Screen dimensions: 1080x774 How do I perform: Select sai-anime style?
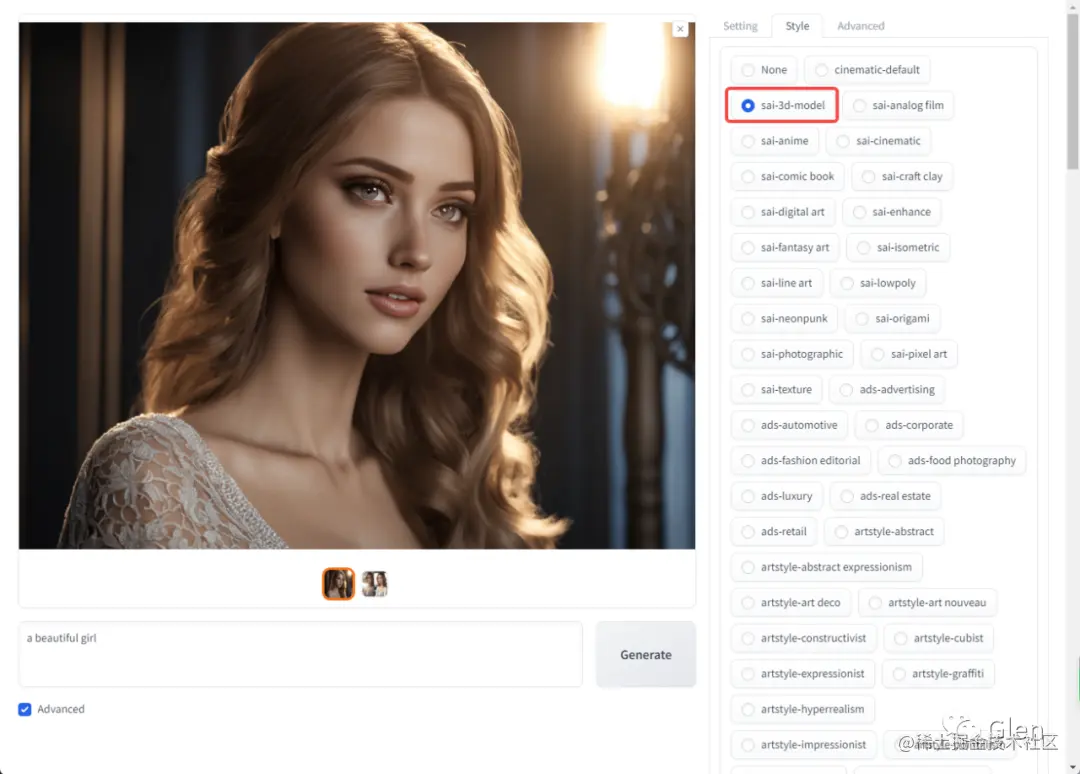(775, 141)
